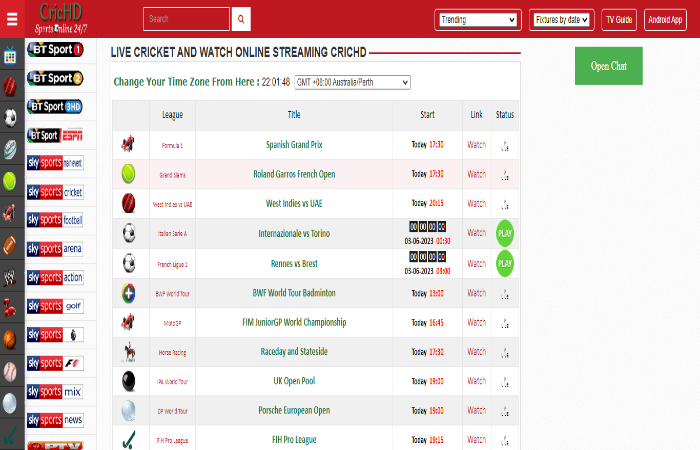Open Sky Sports Golf channel

55,306
